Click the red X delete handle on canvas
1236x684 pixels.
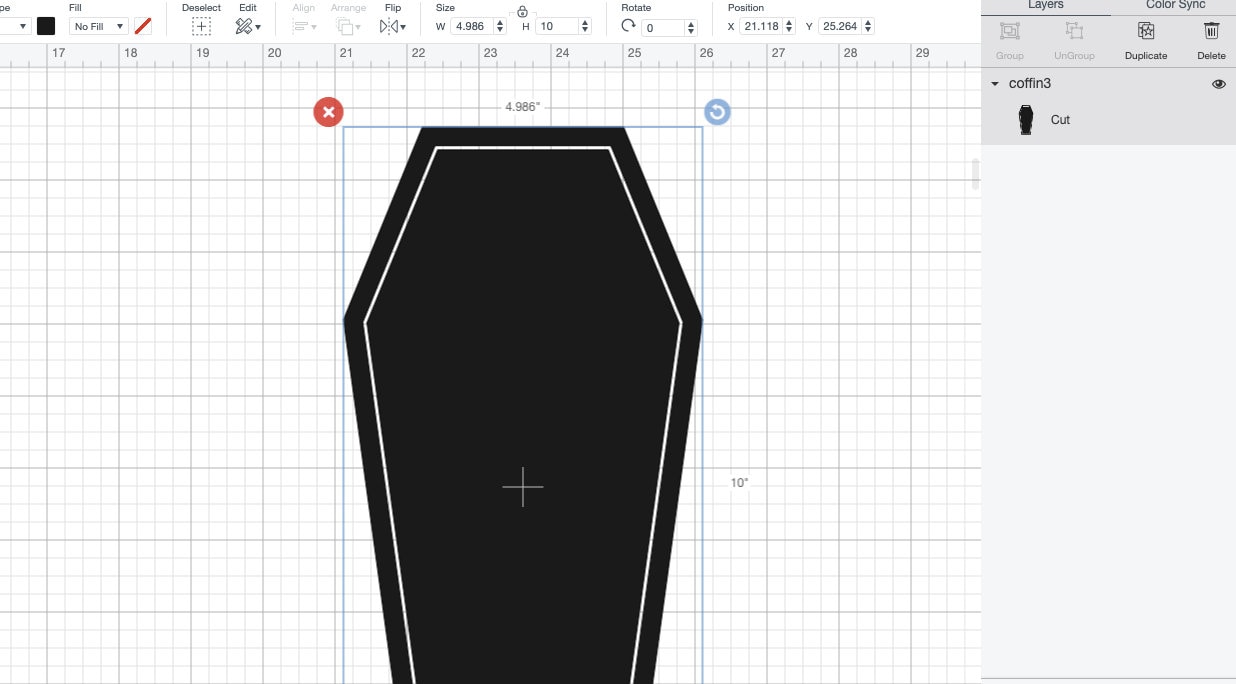328,112
